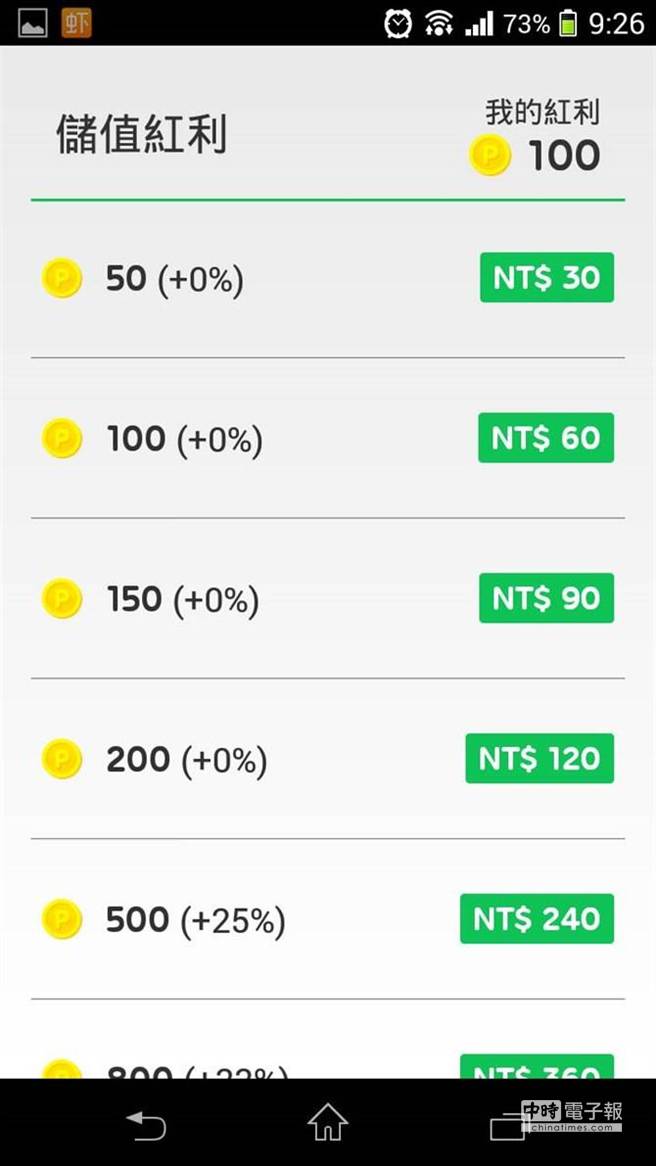Buy 500 points with NT$ 240 button
656x1166 pixels.
coord(537,919)
